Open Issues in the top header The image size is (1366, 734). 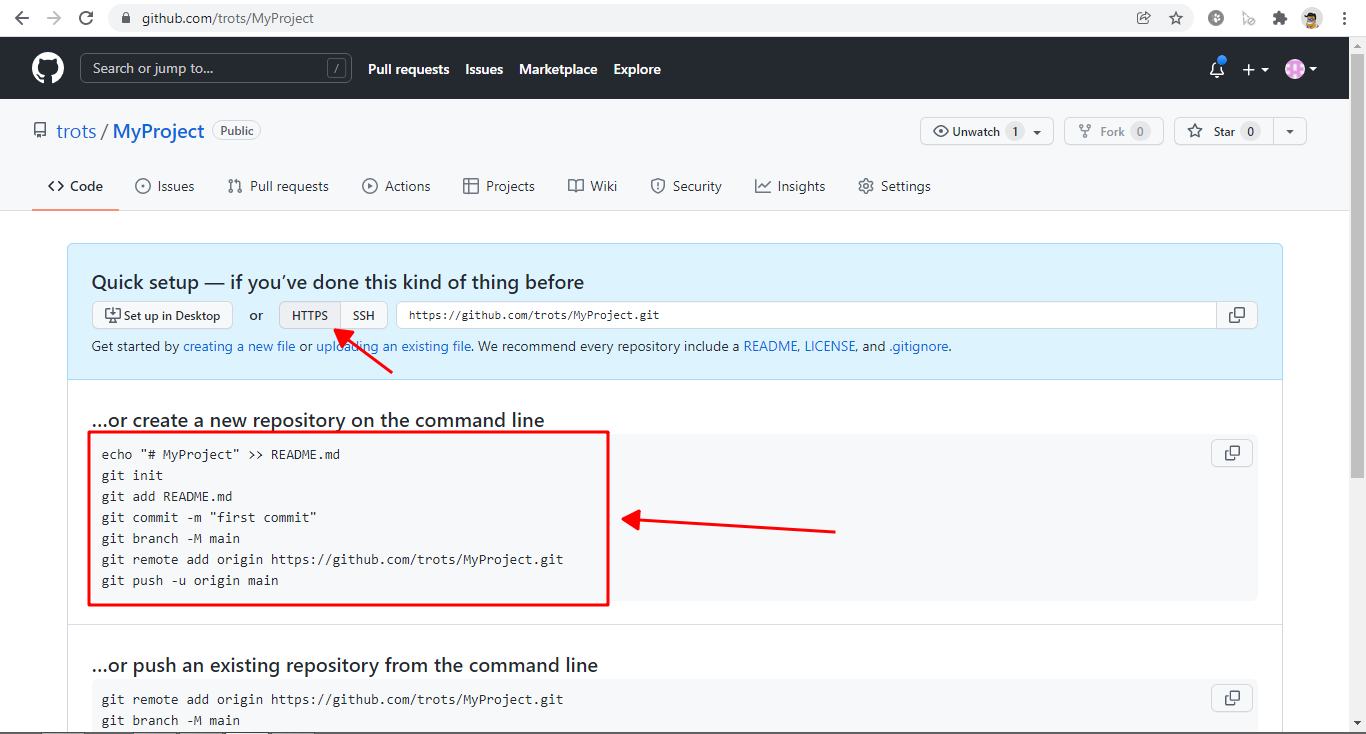pyautogui.click(x=484, y=69)
